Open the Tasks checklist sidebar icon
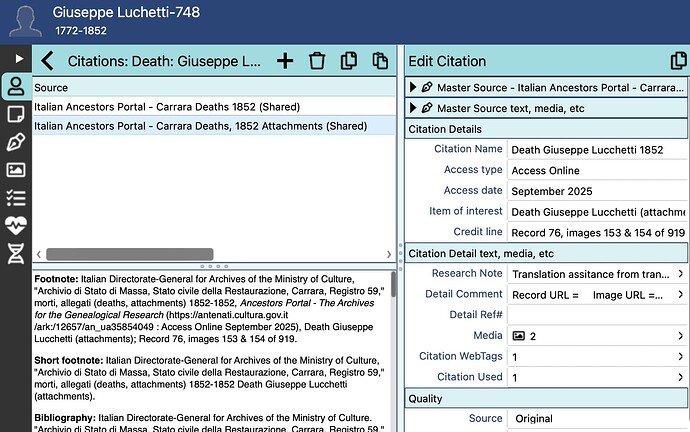 [x=16, y=198]
